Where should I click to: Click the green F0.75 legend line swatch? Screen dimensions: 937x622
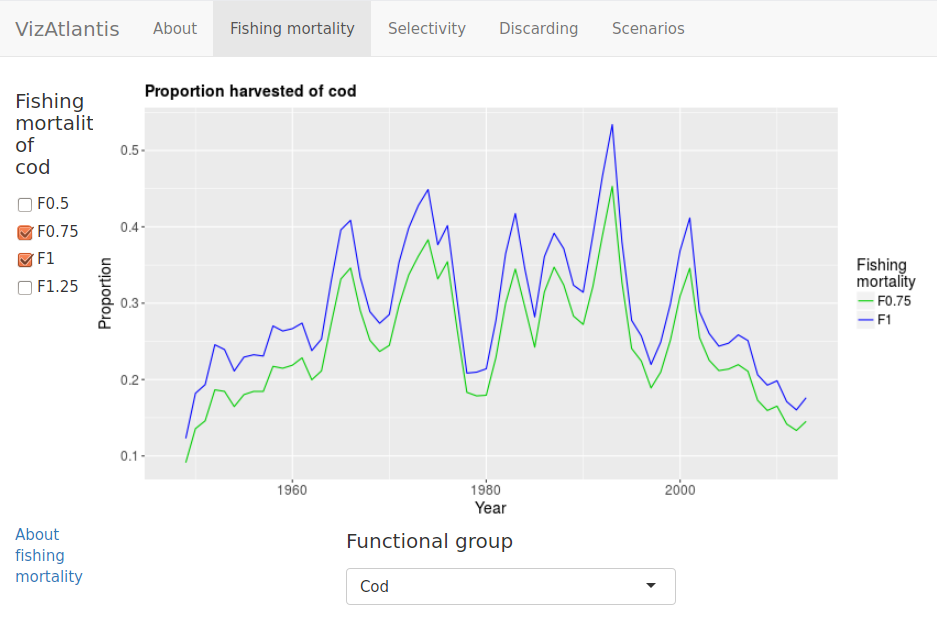click(865, 300)
